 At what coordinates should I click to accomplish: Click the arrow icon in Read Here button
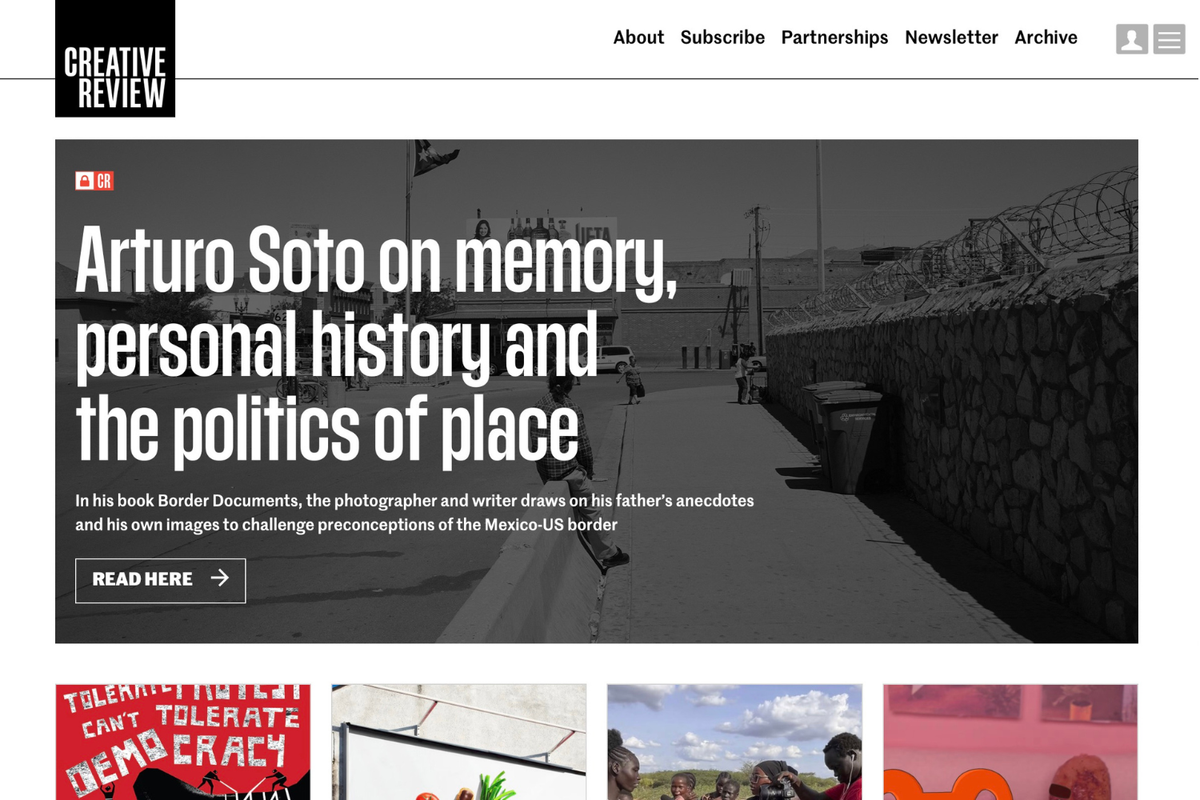[220, 578]
